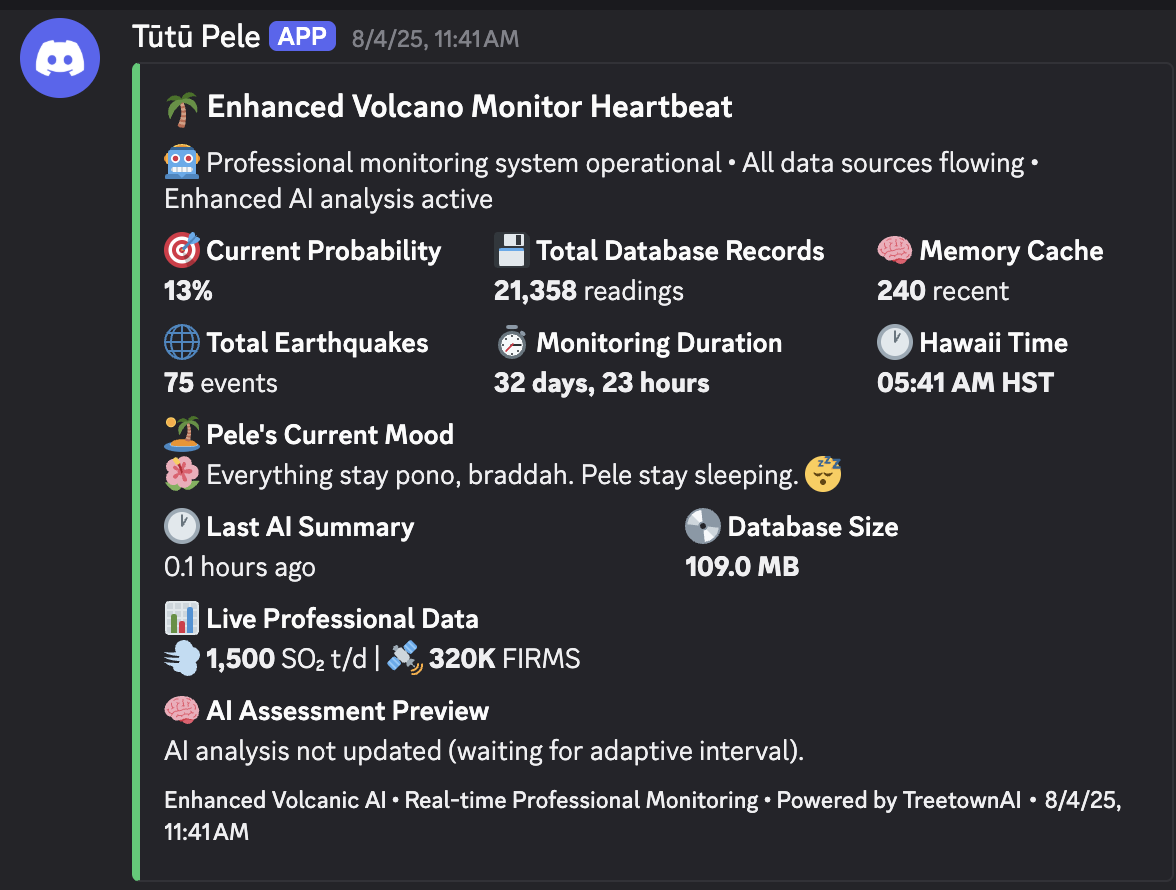Click the message timestamp 8/4/25, 11:41 AM

pyautogui.click(x=435, y=39)
